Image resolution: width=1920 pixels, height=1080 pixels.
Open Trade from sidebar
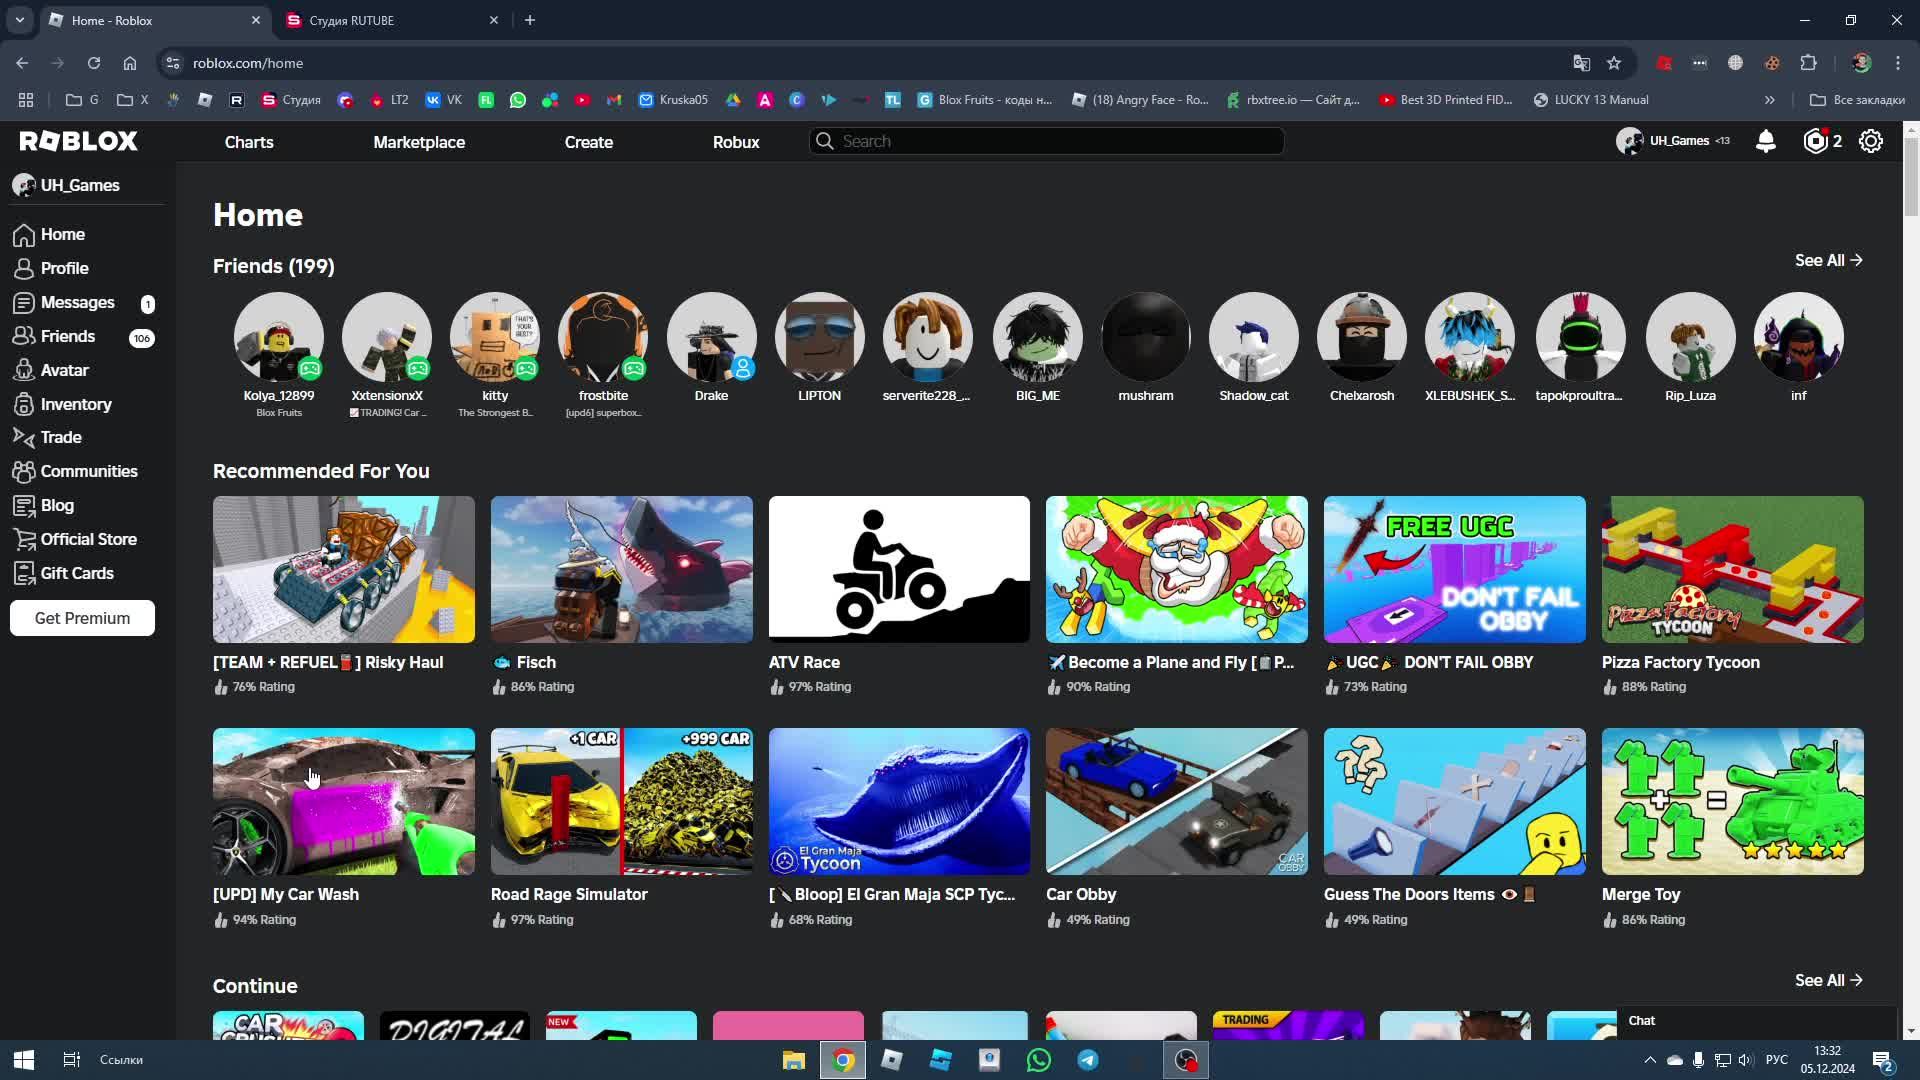click(x=48, y=437)
